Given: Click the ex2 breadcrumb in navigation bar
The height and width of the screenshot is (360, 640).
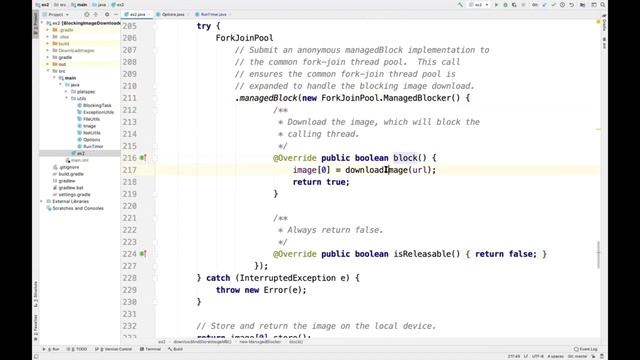Looking at the screenshot, I should 42,5.
